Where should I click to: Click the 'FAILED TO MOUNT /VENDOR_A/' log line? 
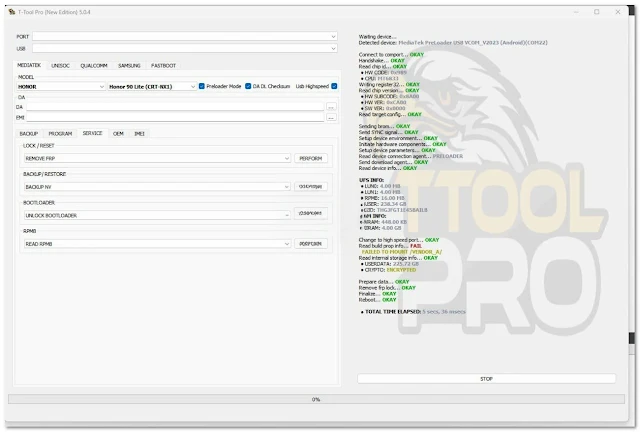(x=402, y=252)
